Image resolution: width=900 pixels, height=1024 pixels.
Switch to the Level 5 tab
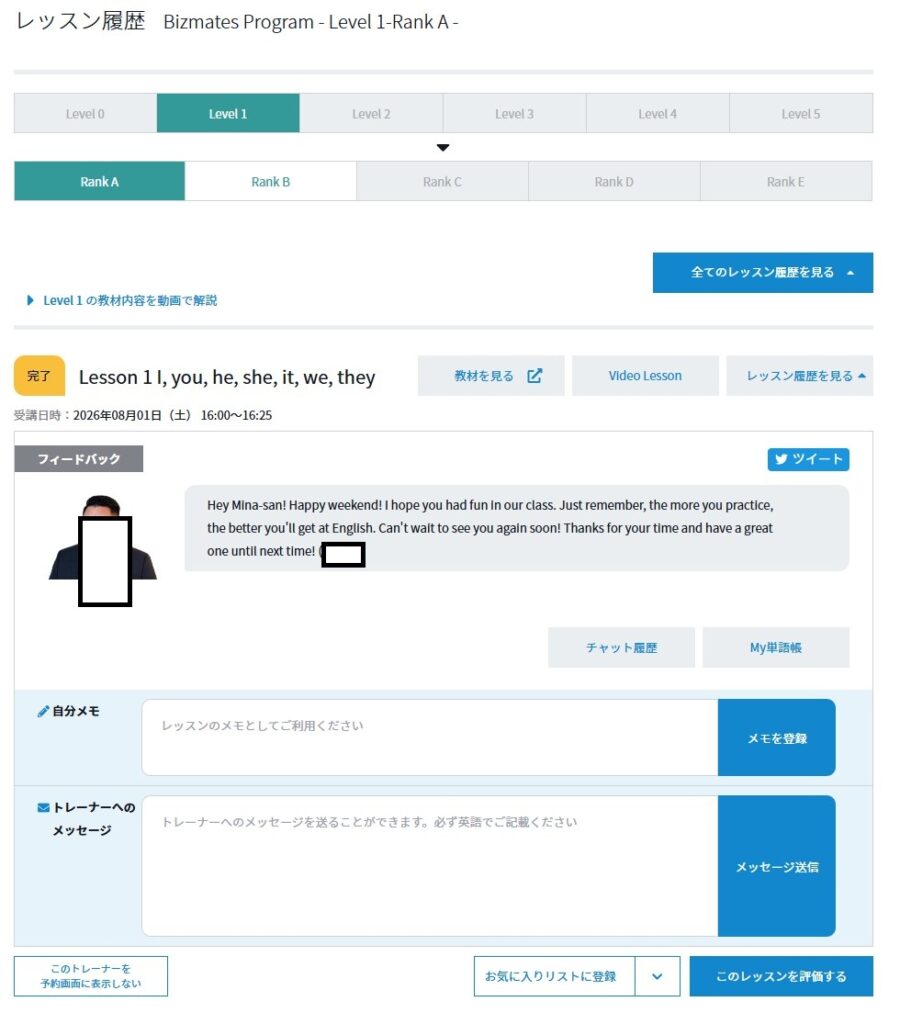(801, 114)
